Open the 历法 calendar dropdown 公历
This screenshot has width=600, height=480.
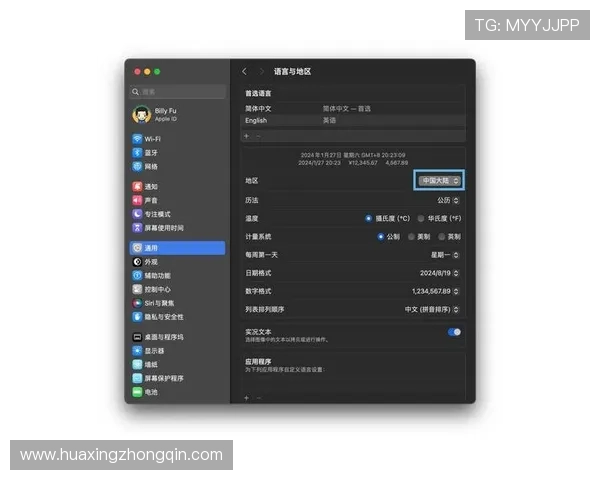[448, 200]
